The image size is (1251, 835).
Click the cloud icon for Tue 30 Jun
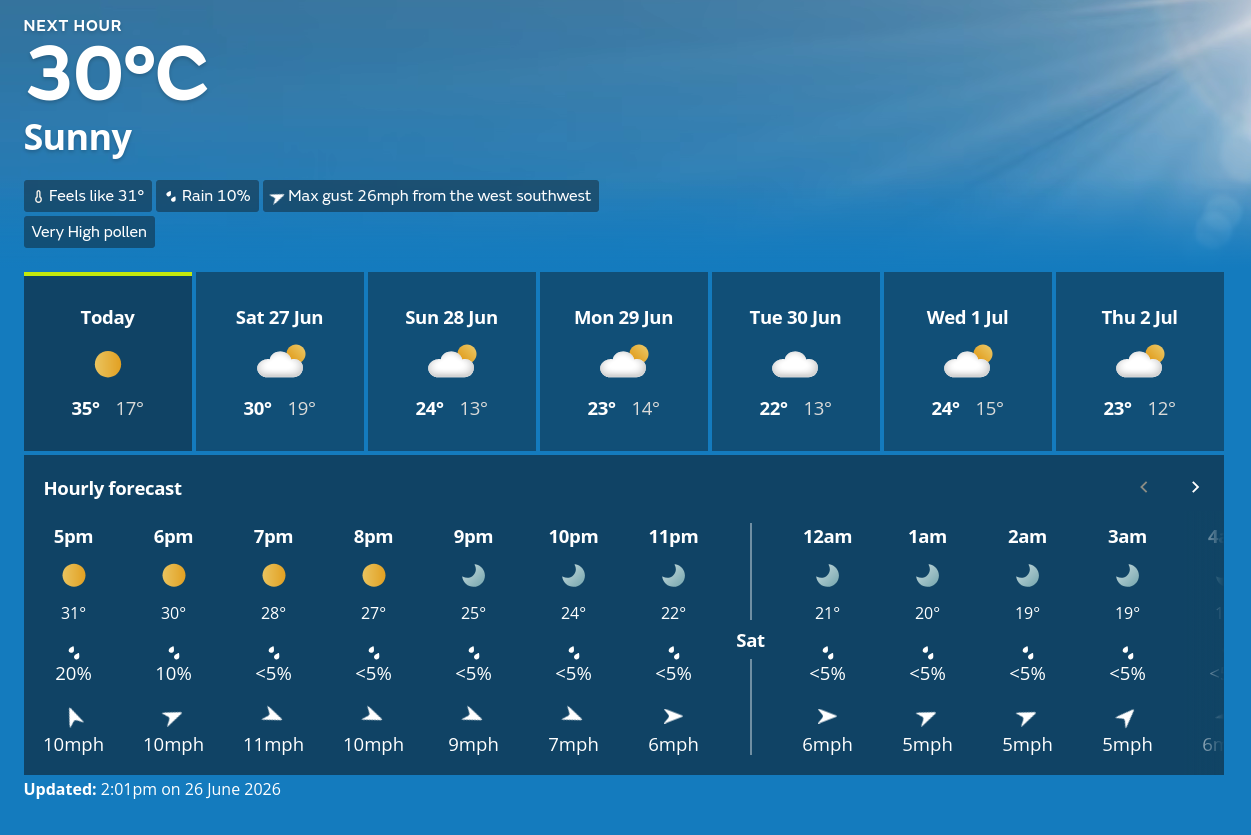(x=796, y=364)
